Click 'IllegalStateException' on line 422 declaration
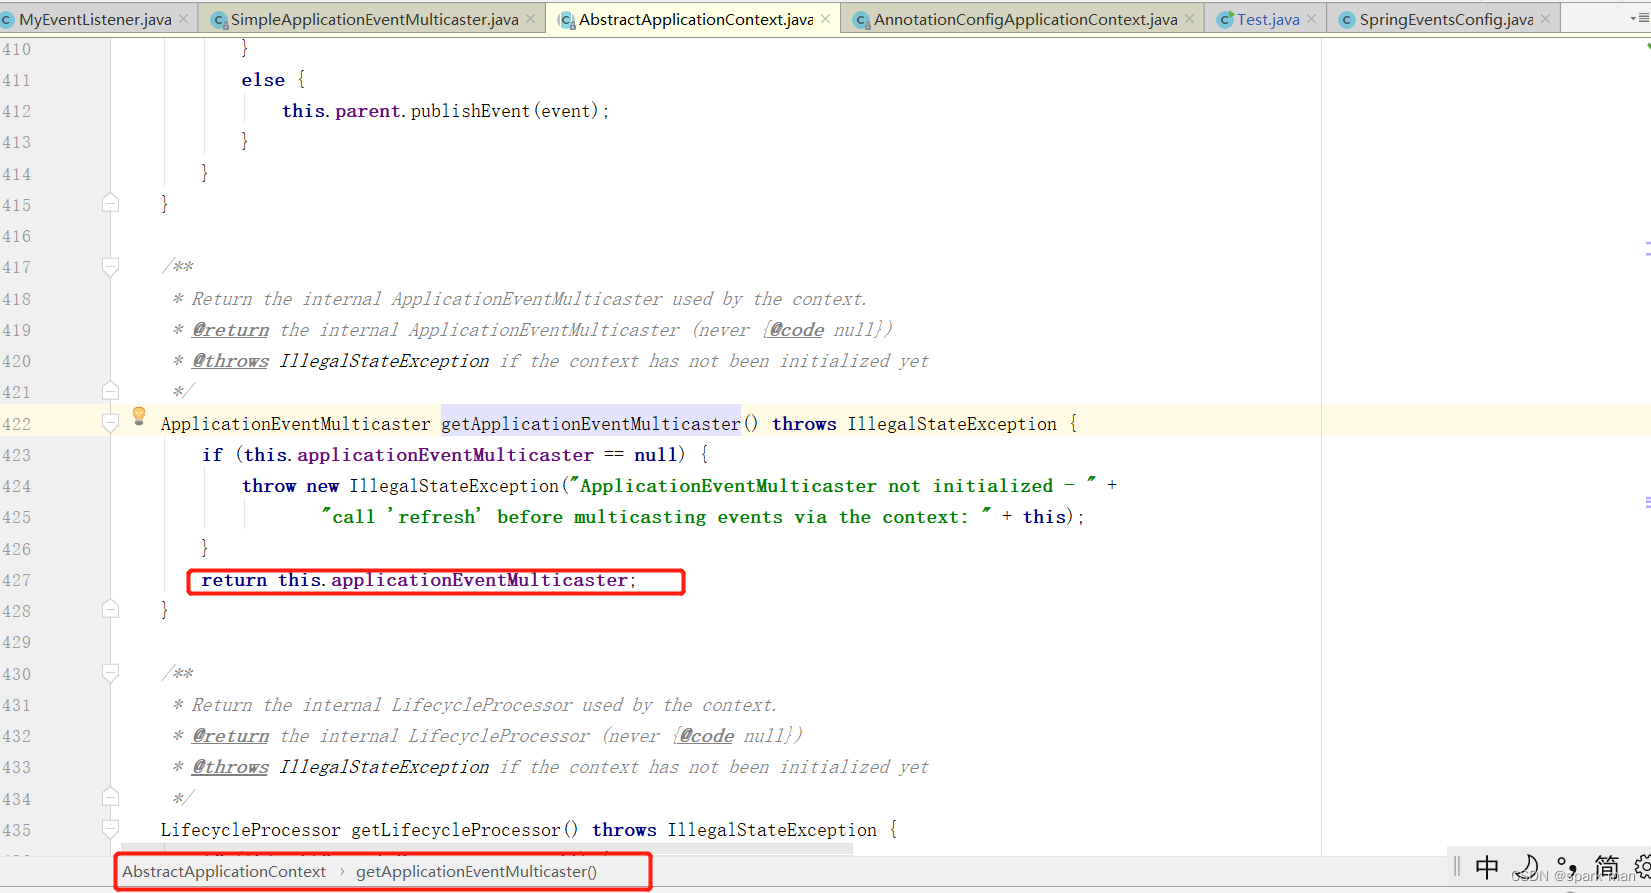The image size is (1651, 893). coord(952,424)
